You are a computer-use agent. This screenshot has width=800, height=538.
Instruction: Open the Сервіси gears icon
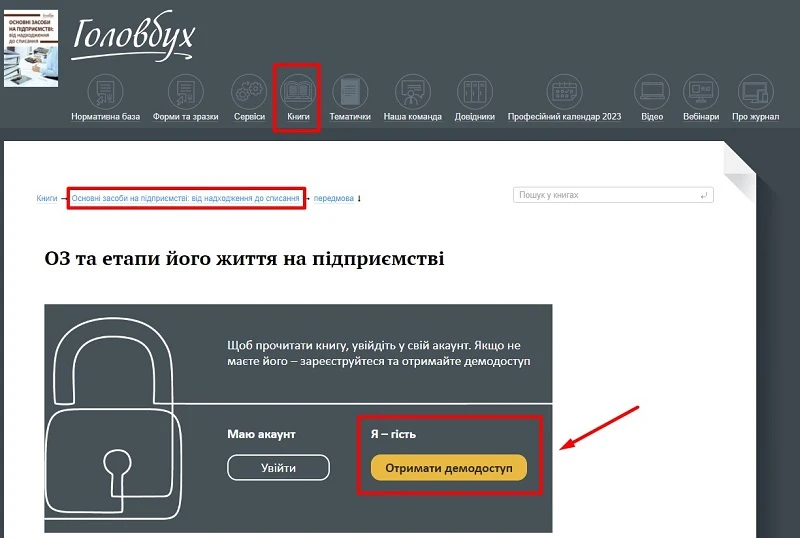249,92
